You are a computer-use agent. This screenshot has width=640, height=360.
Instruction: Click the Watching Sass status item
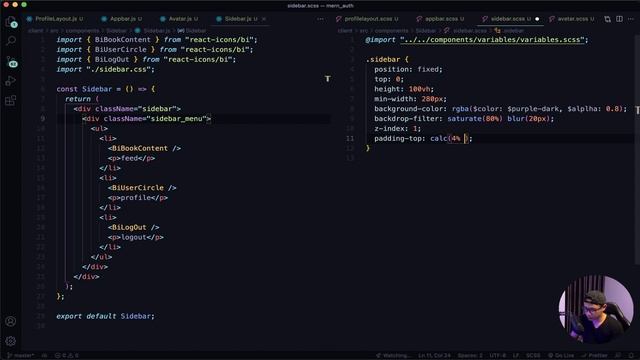pyautogui.click(x=393, y=356)
